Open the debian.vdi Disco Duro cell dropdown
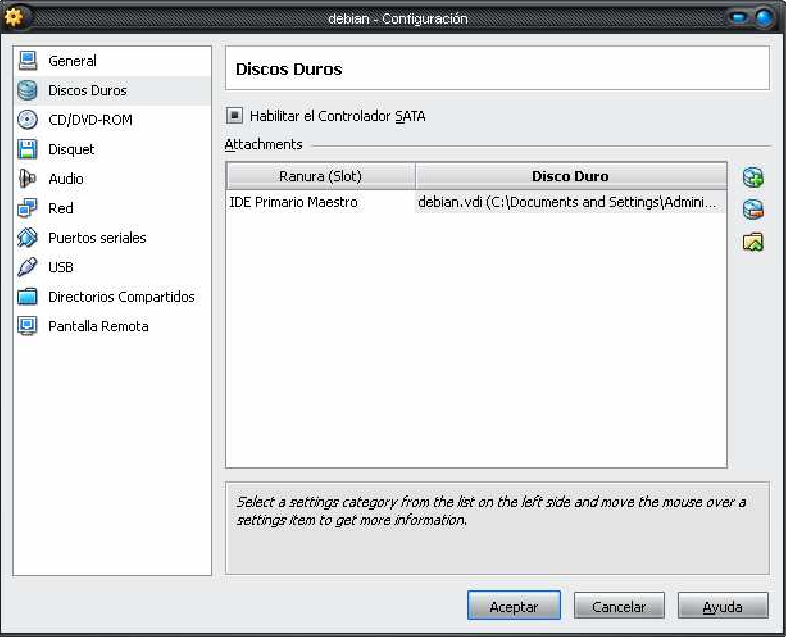 pos(570,203)
